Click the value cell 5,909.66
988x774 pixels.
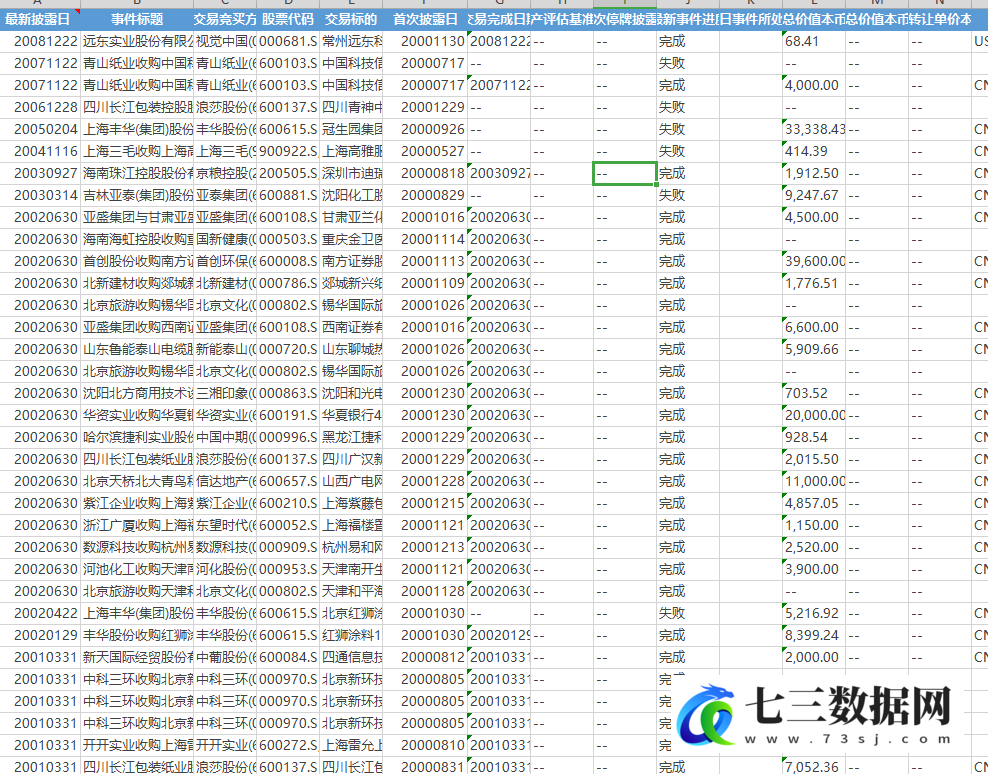pos(814,349)
